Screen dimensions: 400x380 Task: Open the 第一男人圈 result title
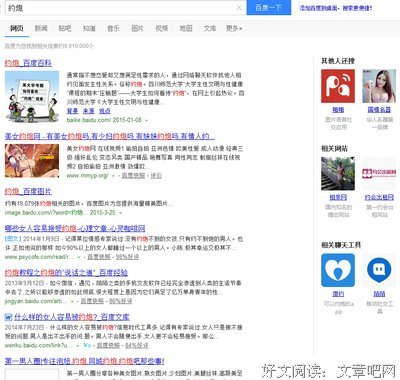click(x=84, y=361)
